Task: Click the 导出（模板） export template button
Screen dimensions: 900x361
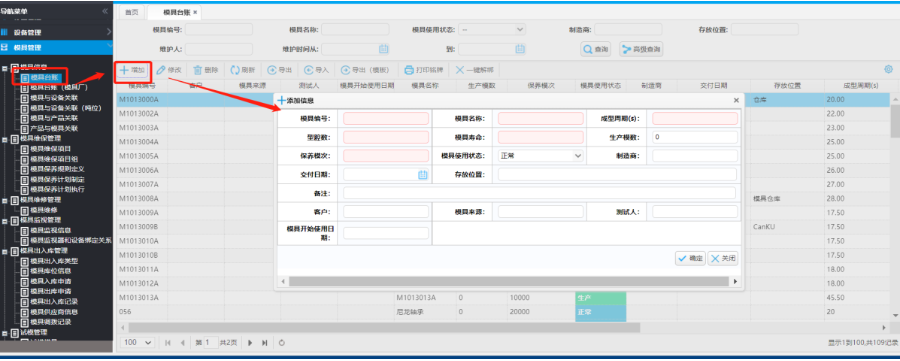Action: pyautogui.click(x=365, y=70)
